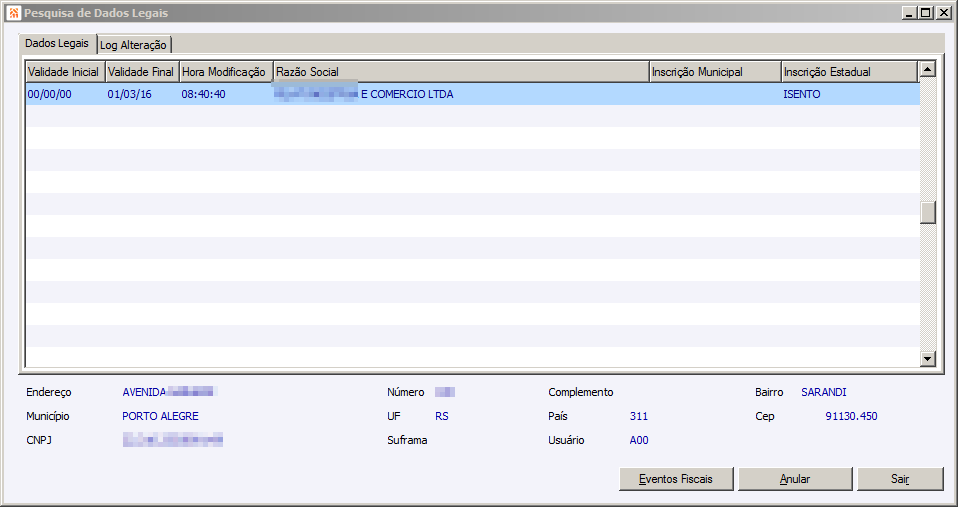This screenshot has width=958, height=507.
Task: Open the Log Alteração tab
Action: click(x=134, y=45)
